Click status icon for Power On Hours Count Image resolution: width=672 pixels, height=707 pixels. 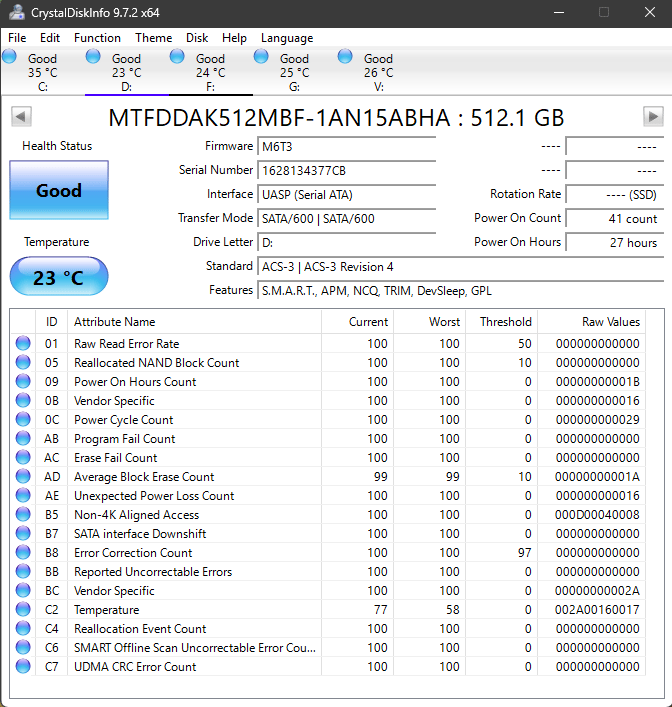(x=23, y=381)
